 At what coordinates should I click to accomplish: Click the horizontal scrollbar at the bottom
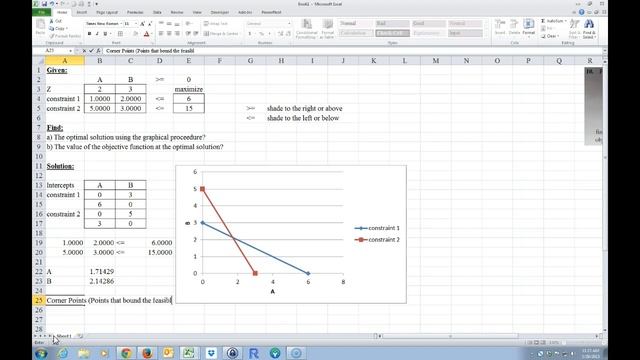pyautogui.click(x=450, y=336)
